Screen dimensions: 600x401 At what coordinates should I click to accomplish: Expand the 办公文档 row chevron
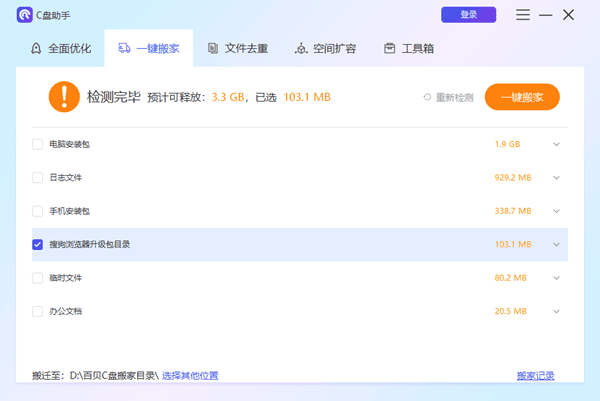point(557,311)
